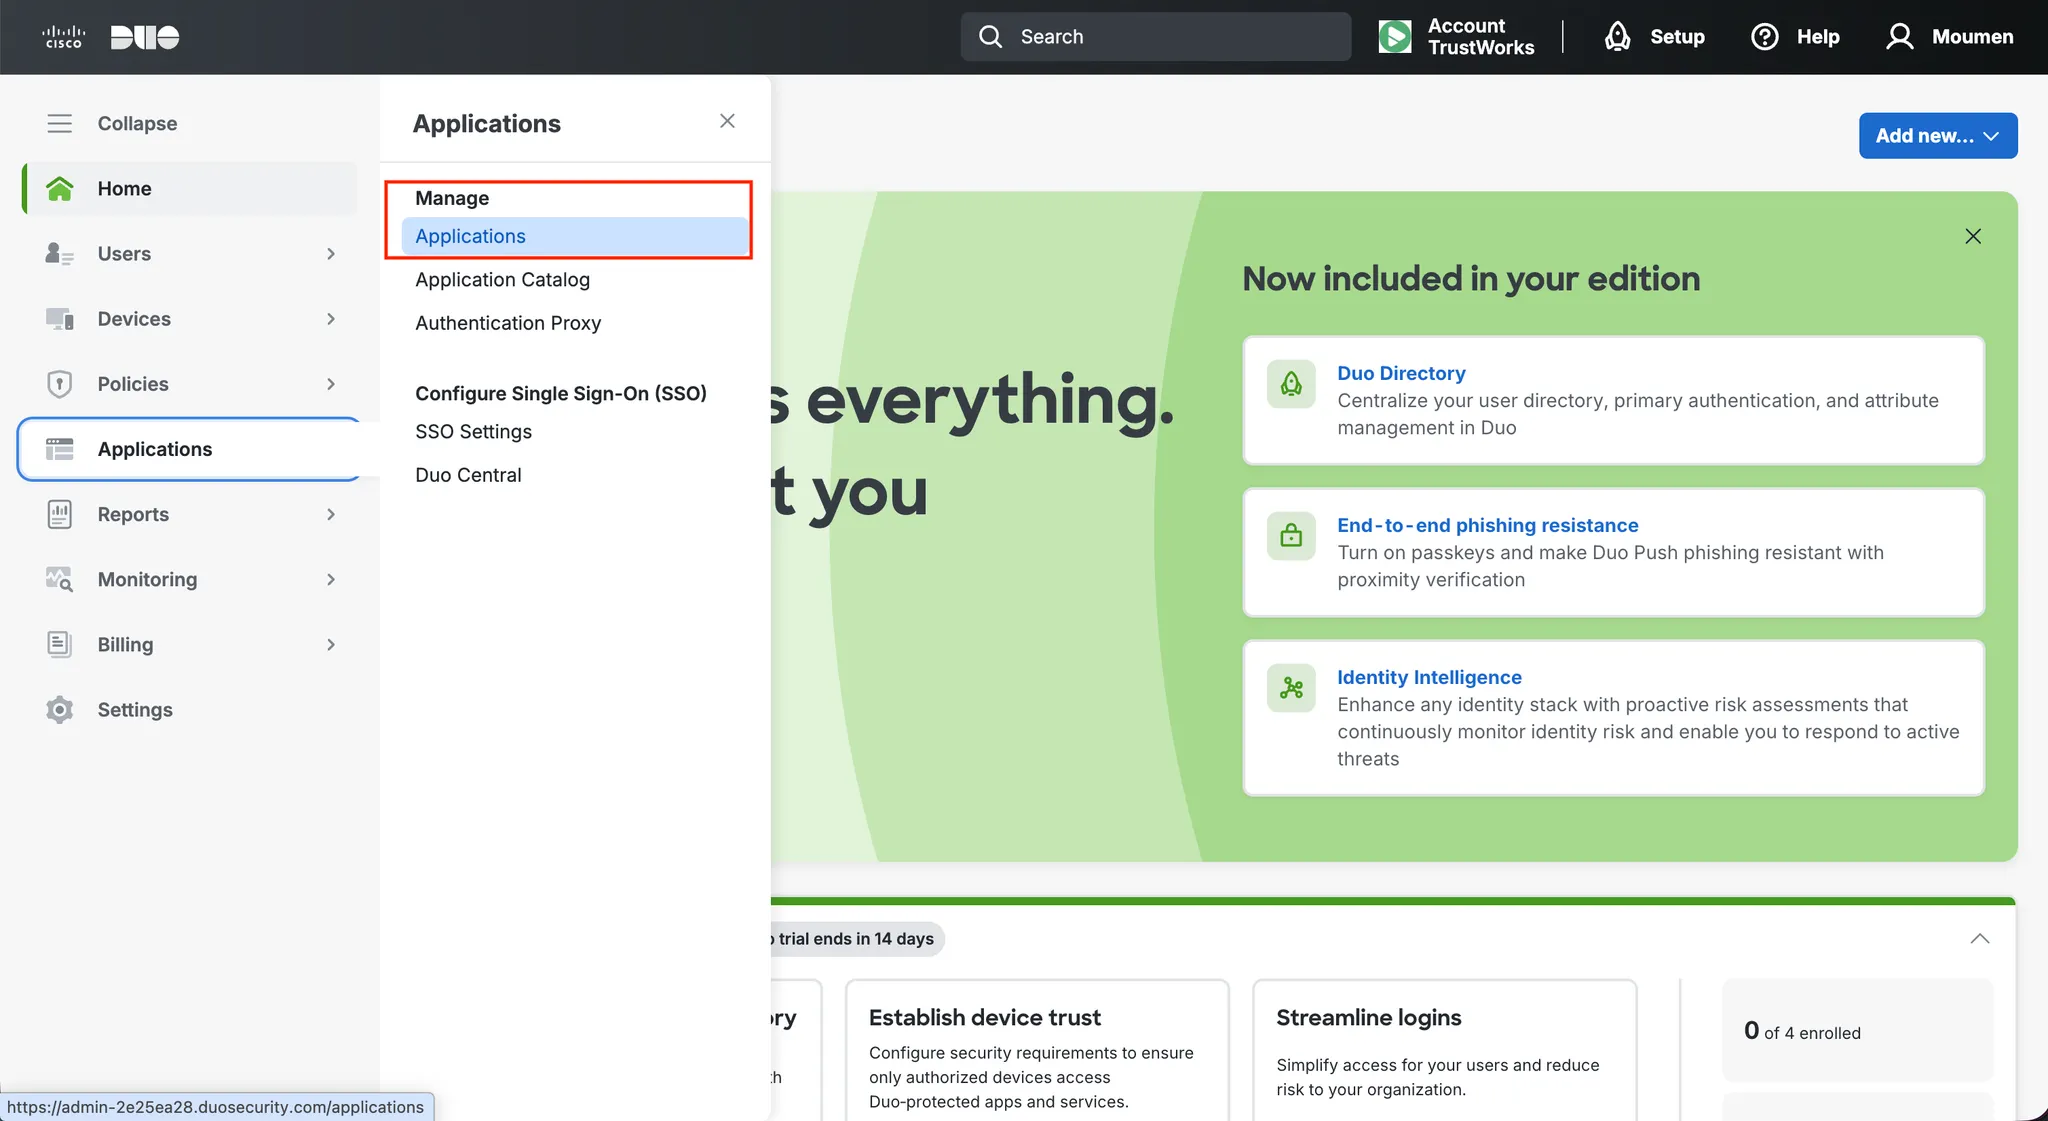Click the Duo logo in header
This screenshot has width=2048, height=1121.
pyautogui.click(x=144, y=37)
